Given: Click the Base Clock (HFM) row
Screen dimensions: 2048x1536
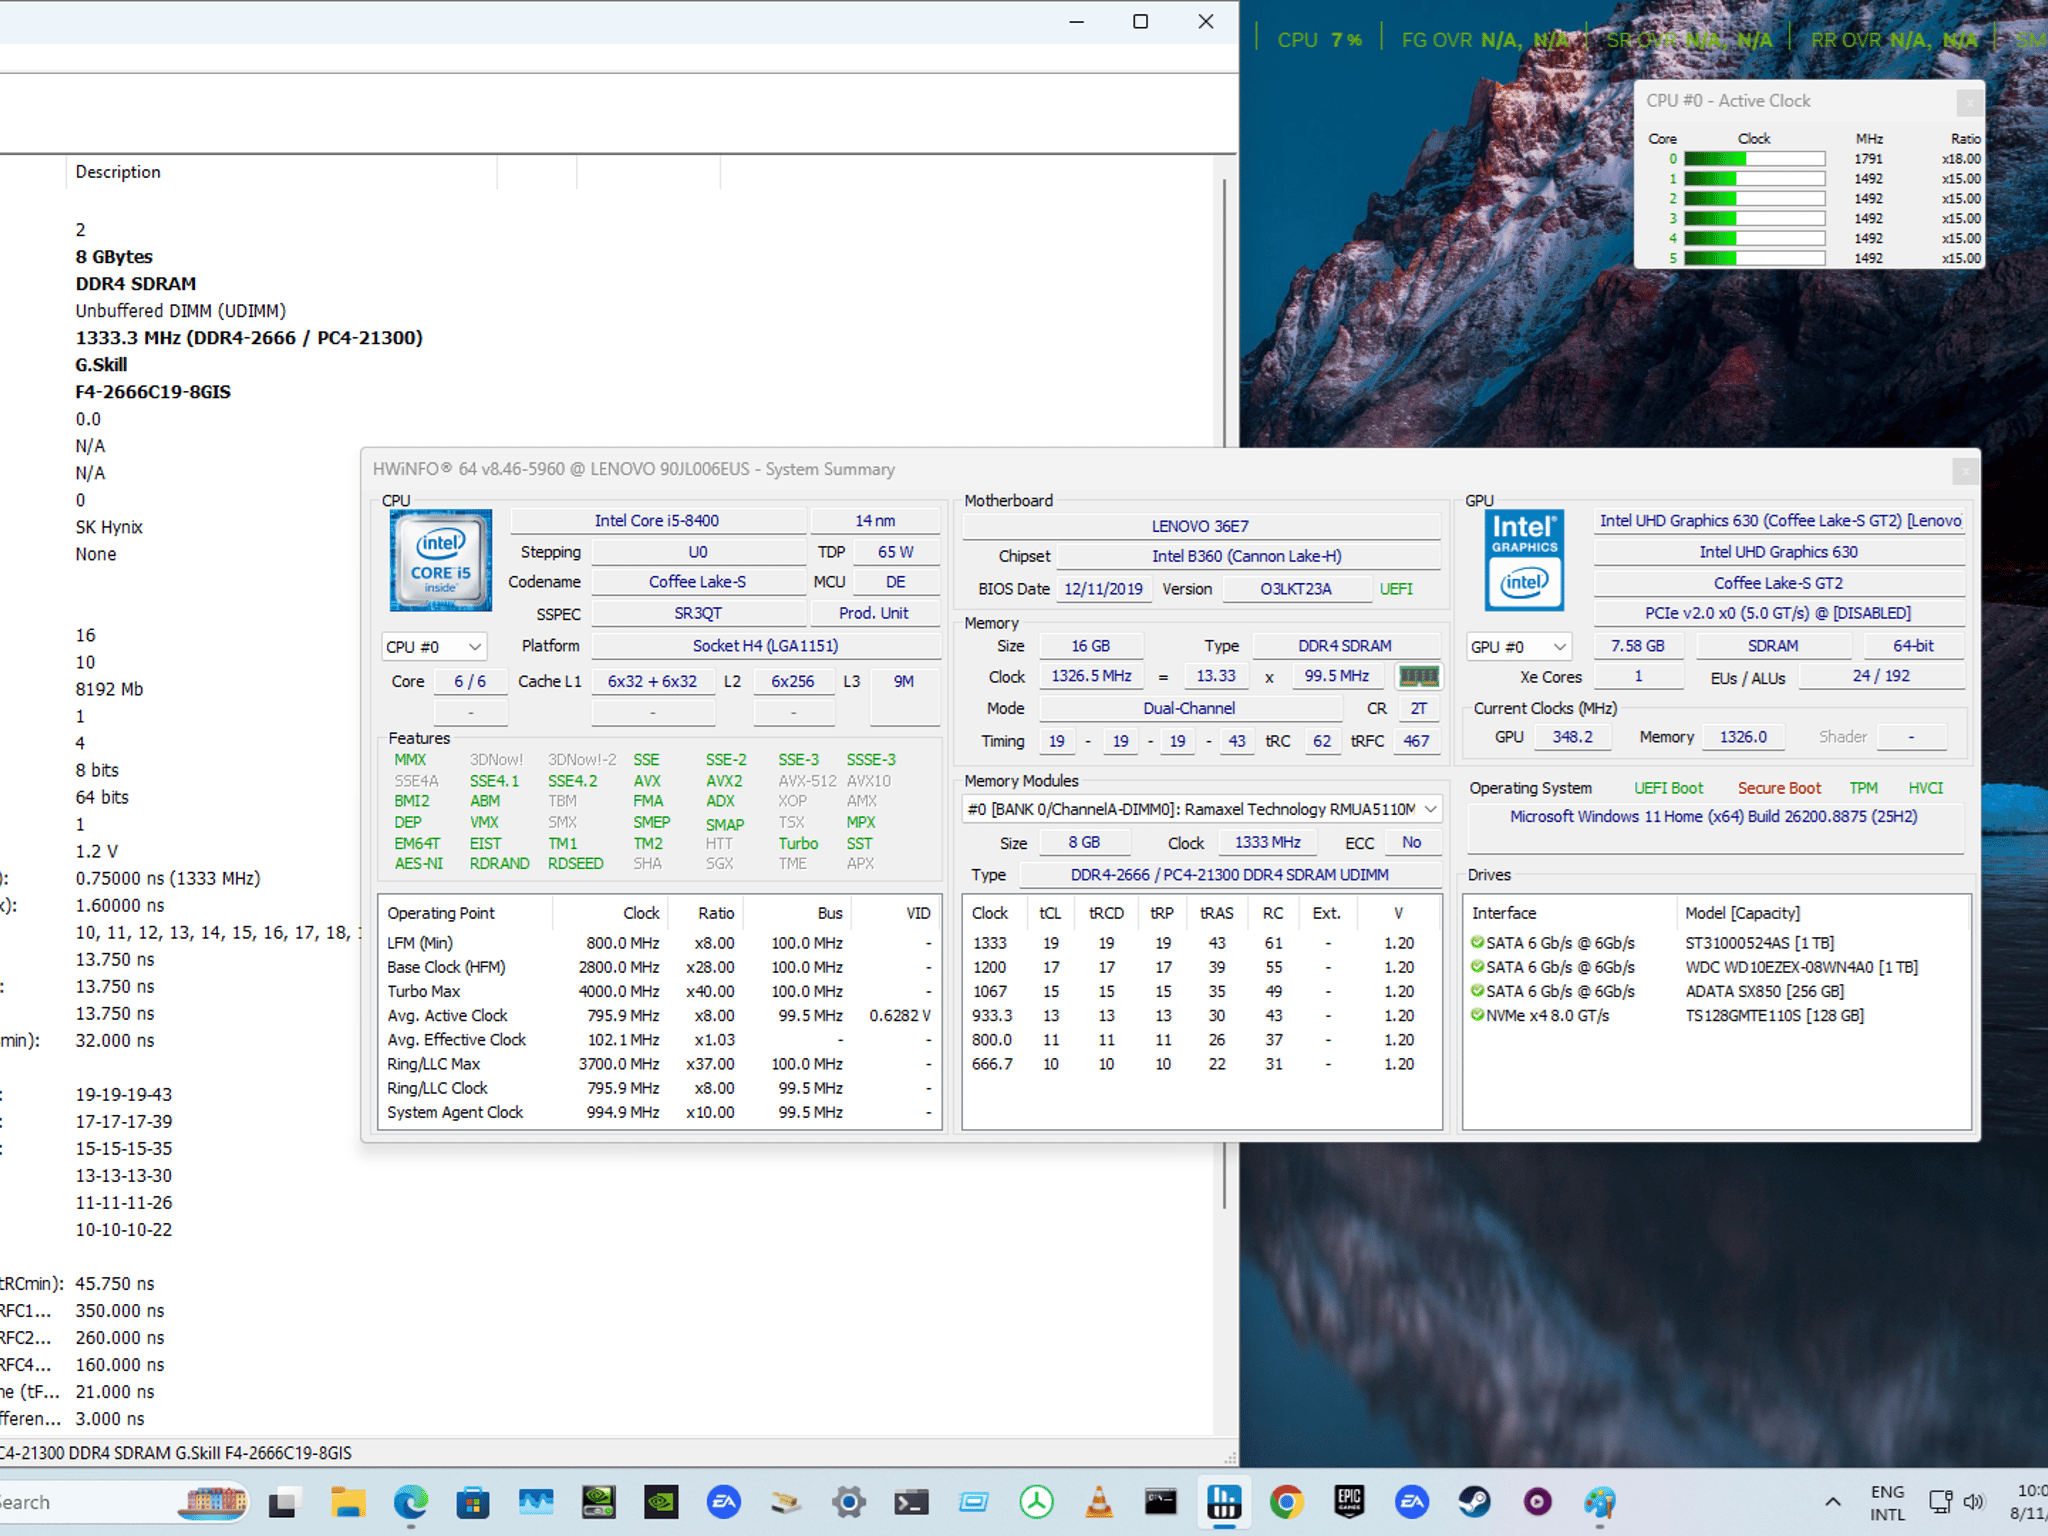Looking at the screenshot, I should coord(660,967).
